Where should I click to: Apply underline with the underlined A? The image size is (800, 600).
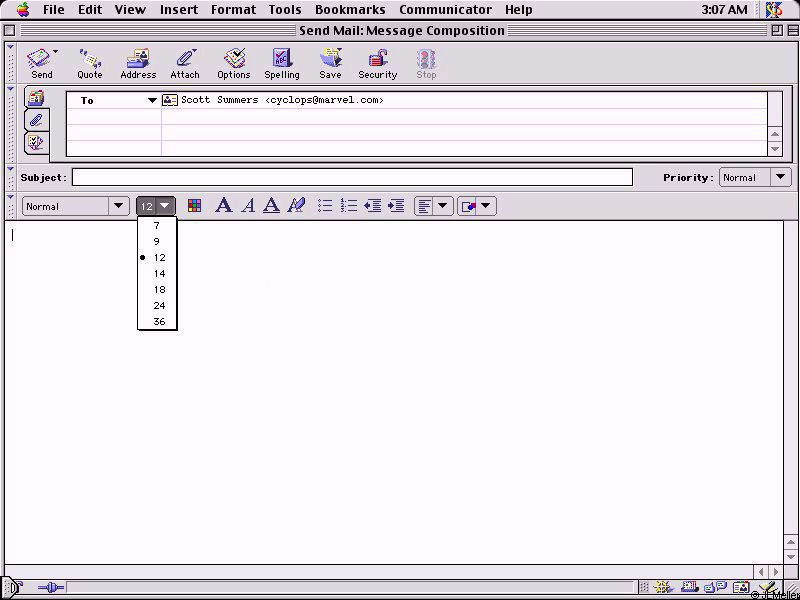tap(271, 206)
